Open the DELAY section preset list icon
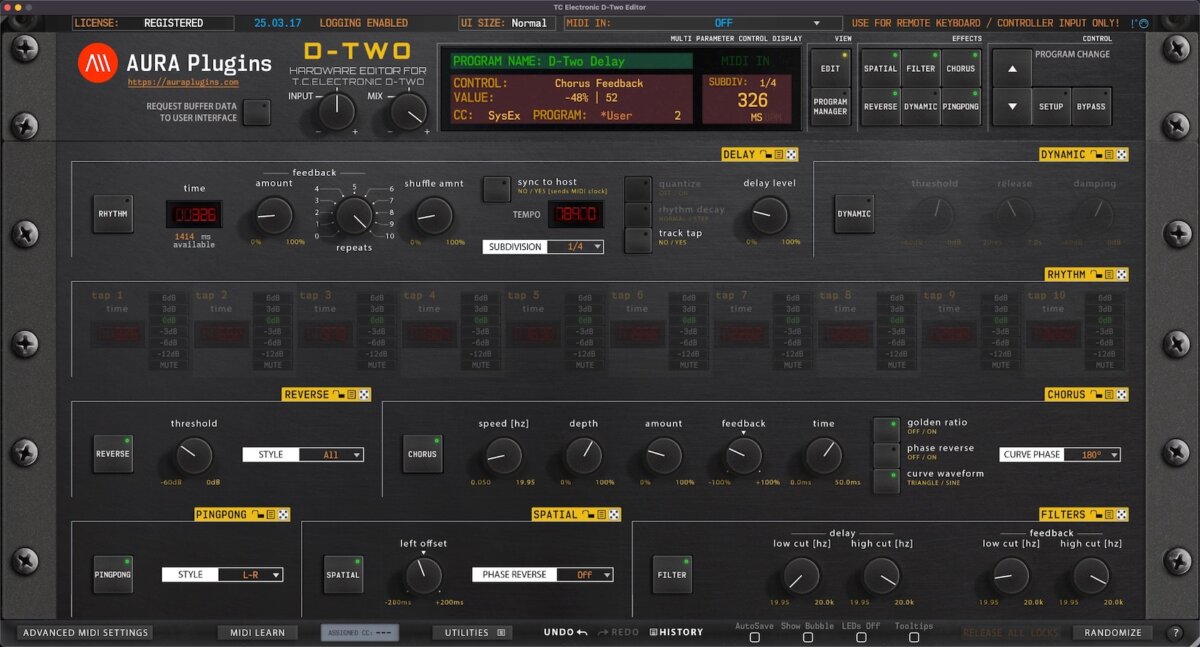The width and height of the screenshot is (1200, 647). pos(778,155)
